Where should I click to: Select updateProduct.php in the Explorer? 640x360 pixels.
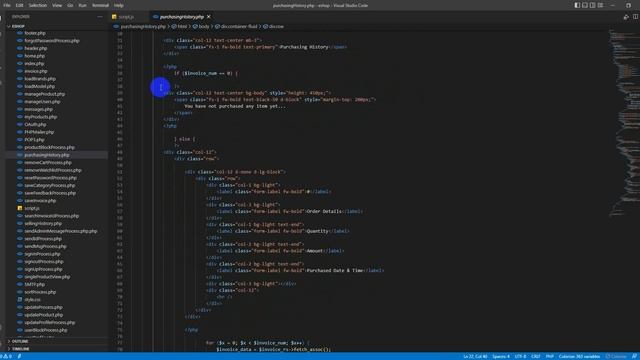(x=44, y=315)
